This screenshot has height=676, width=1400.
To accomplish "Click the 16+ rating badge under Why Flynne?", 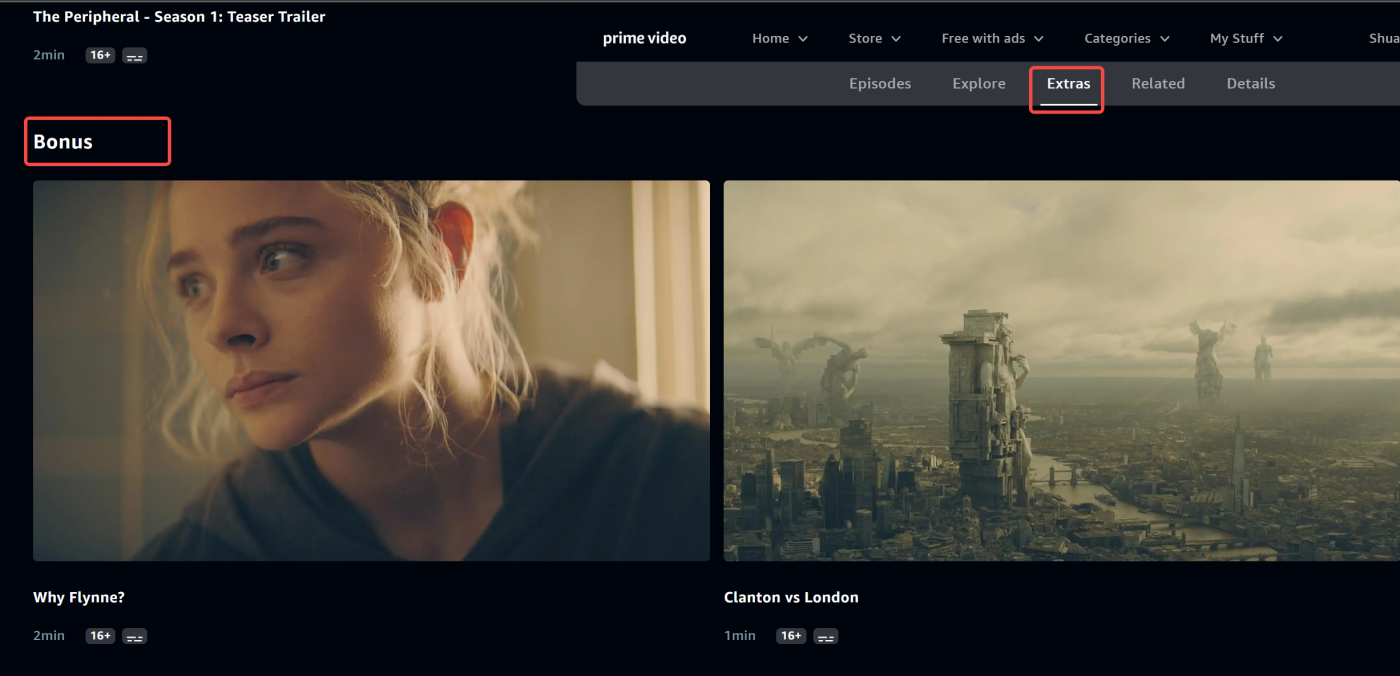I will tap(100, 636).
